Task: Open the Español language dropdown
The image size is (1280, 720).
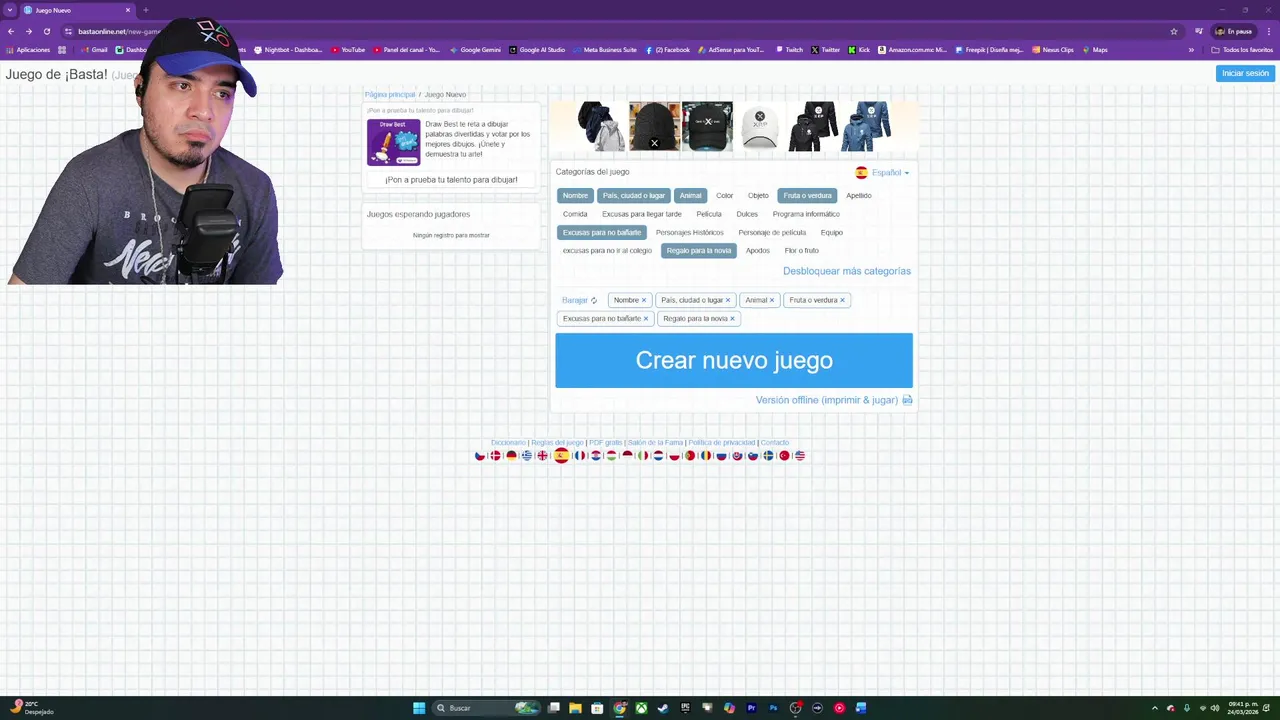Action: coord(889,173)
